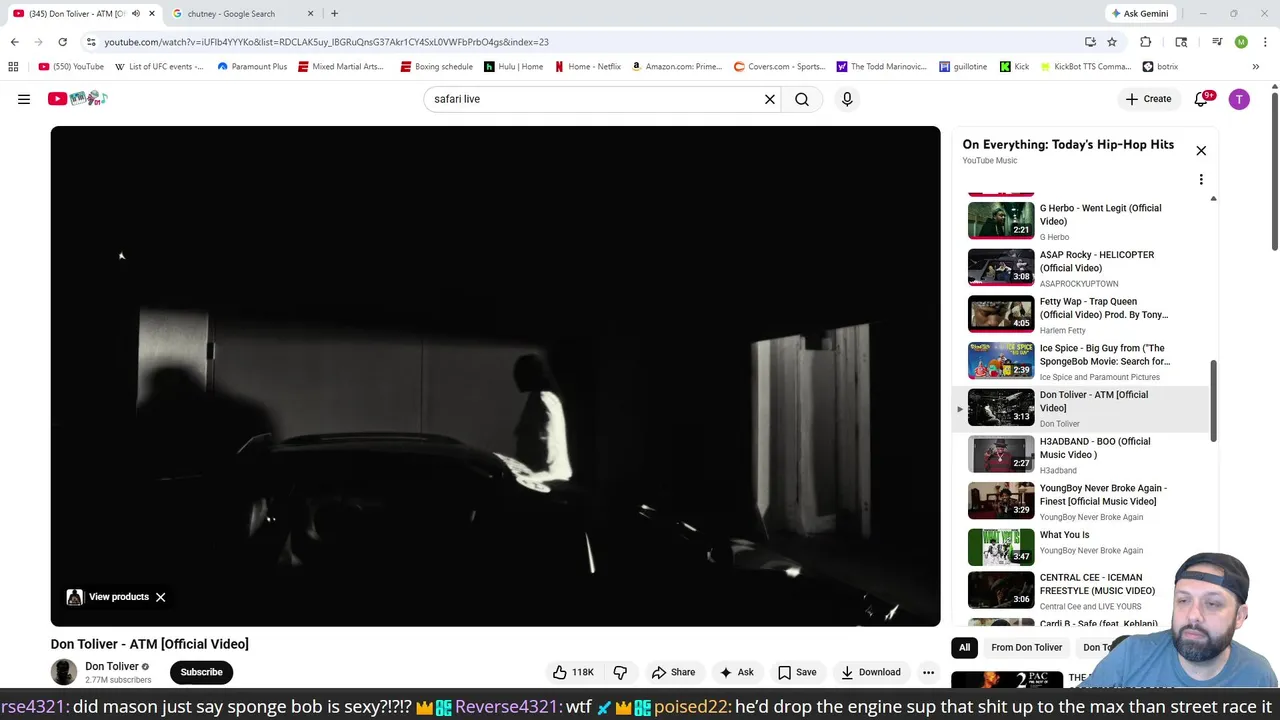Go to YouTube home via logo
Screen dimensions: 1280x720
click(77, 98)
